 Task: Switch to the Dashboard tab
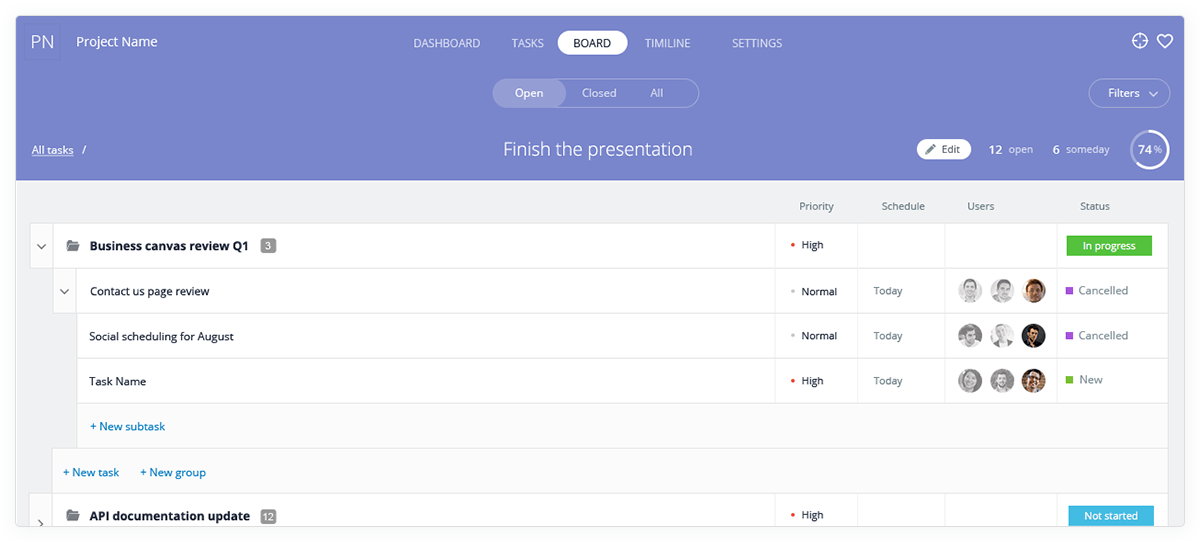click(447, 43)
